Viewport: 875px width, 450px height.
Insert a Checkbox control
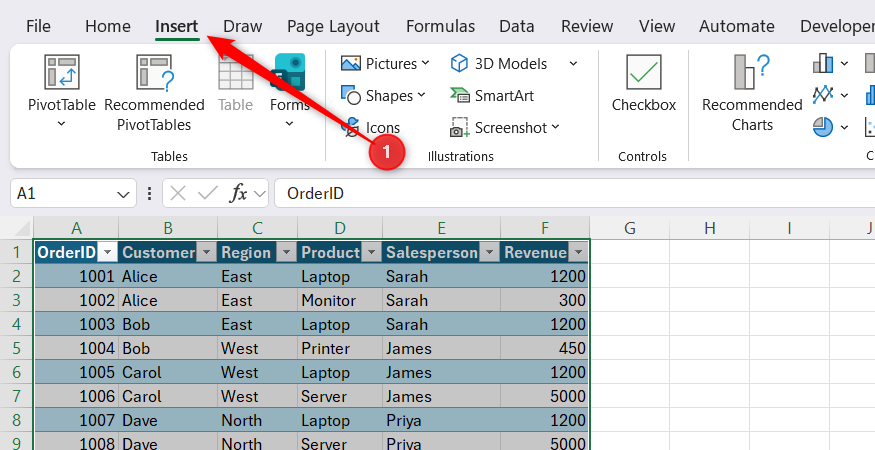(643, 84)
